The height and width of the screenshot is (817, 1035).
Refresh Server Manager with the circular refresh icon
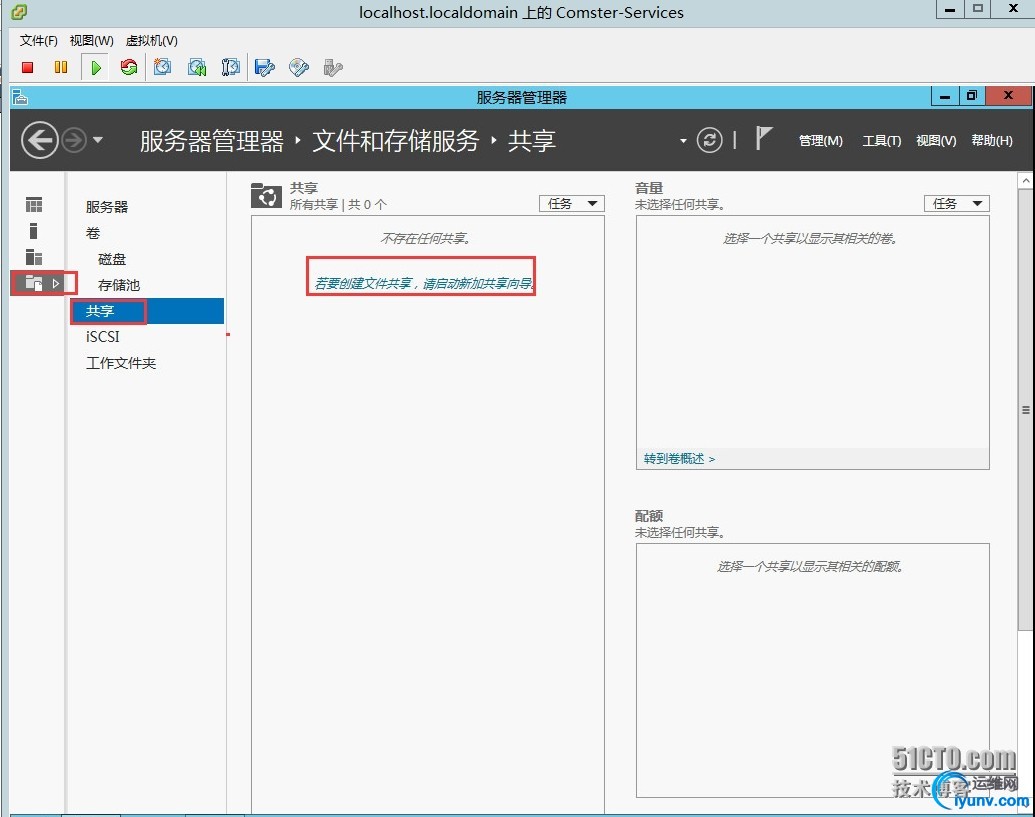(710, 140)
